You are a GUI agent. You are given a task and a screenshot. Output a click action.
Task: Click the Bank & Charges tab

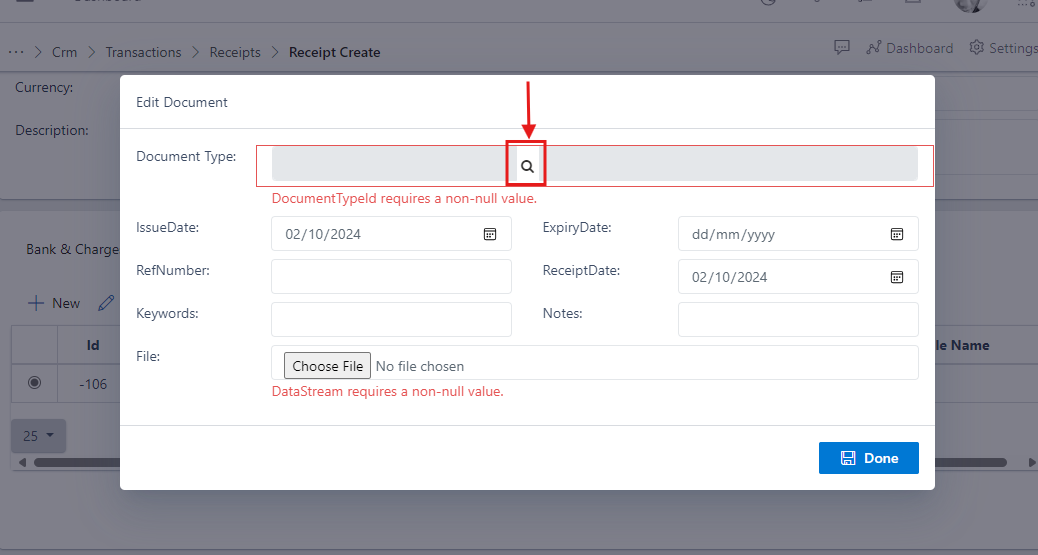point(72,249)
